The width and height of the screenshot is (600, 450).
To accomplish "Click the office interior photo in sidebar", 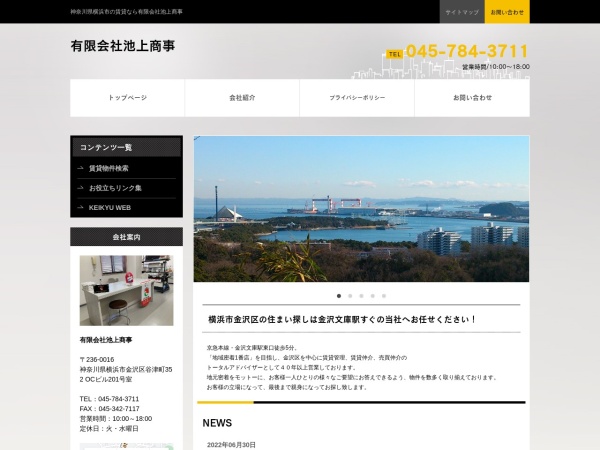I will 126,290.
